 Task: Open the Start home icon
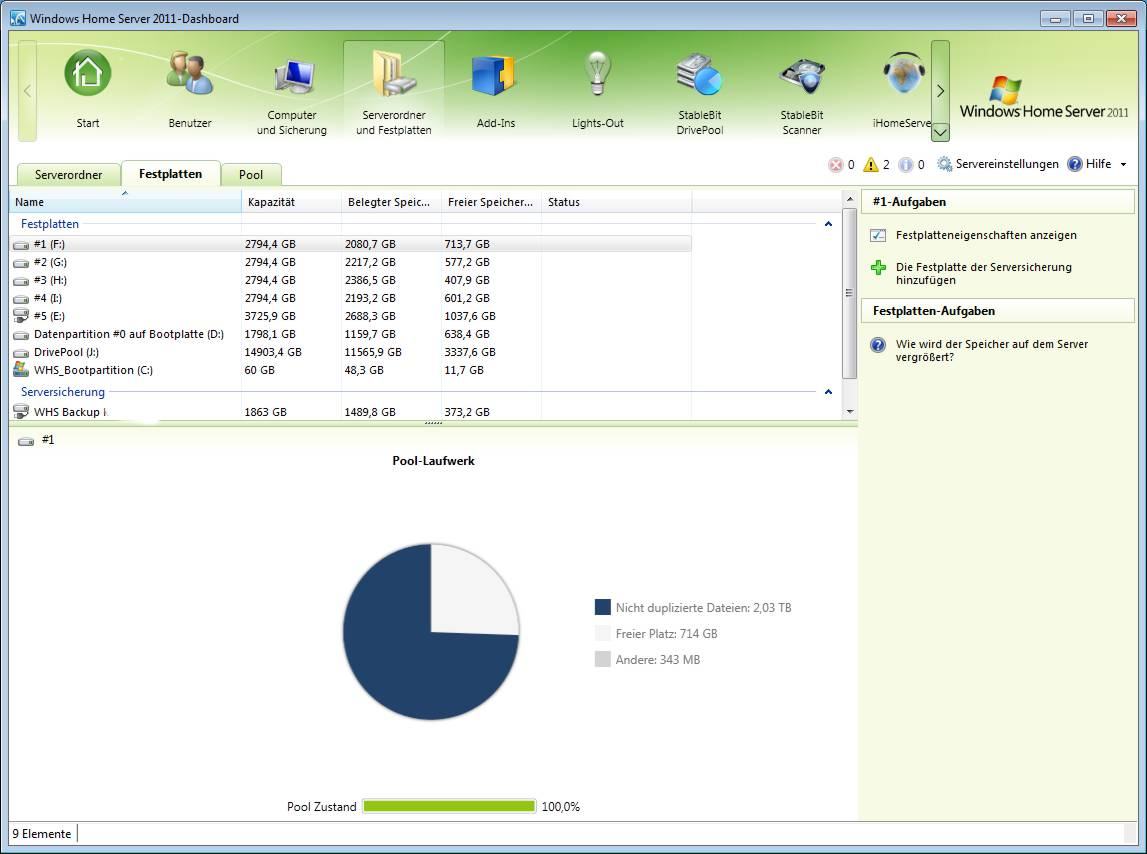click(88, 74)
